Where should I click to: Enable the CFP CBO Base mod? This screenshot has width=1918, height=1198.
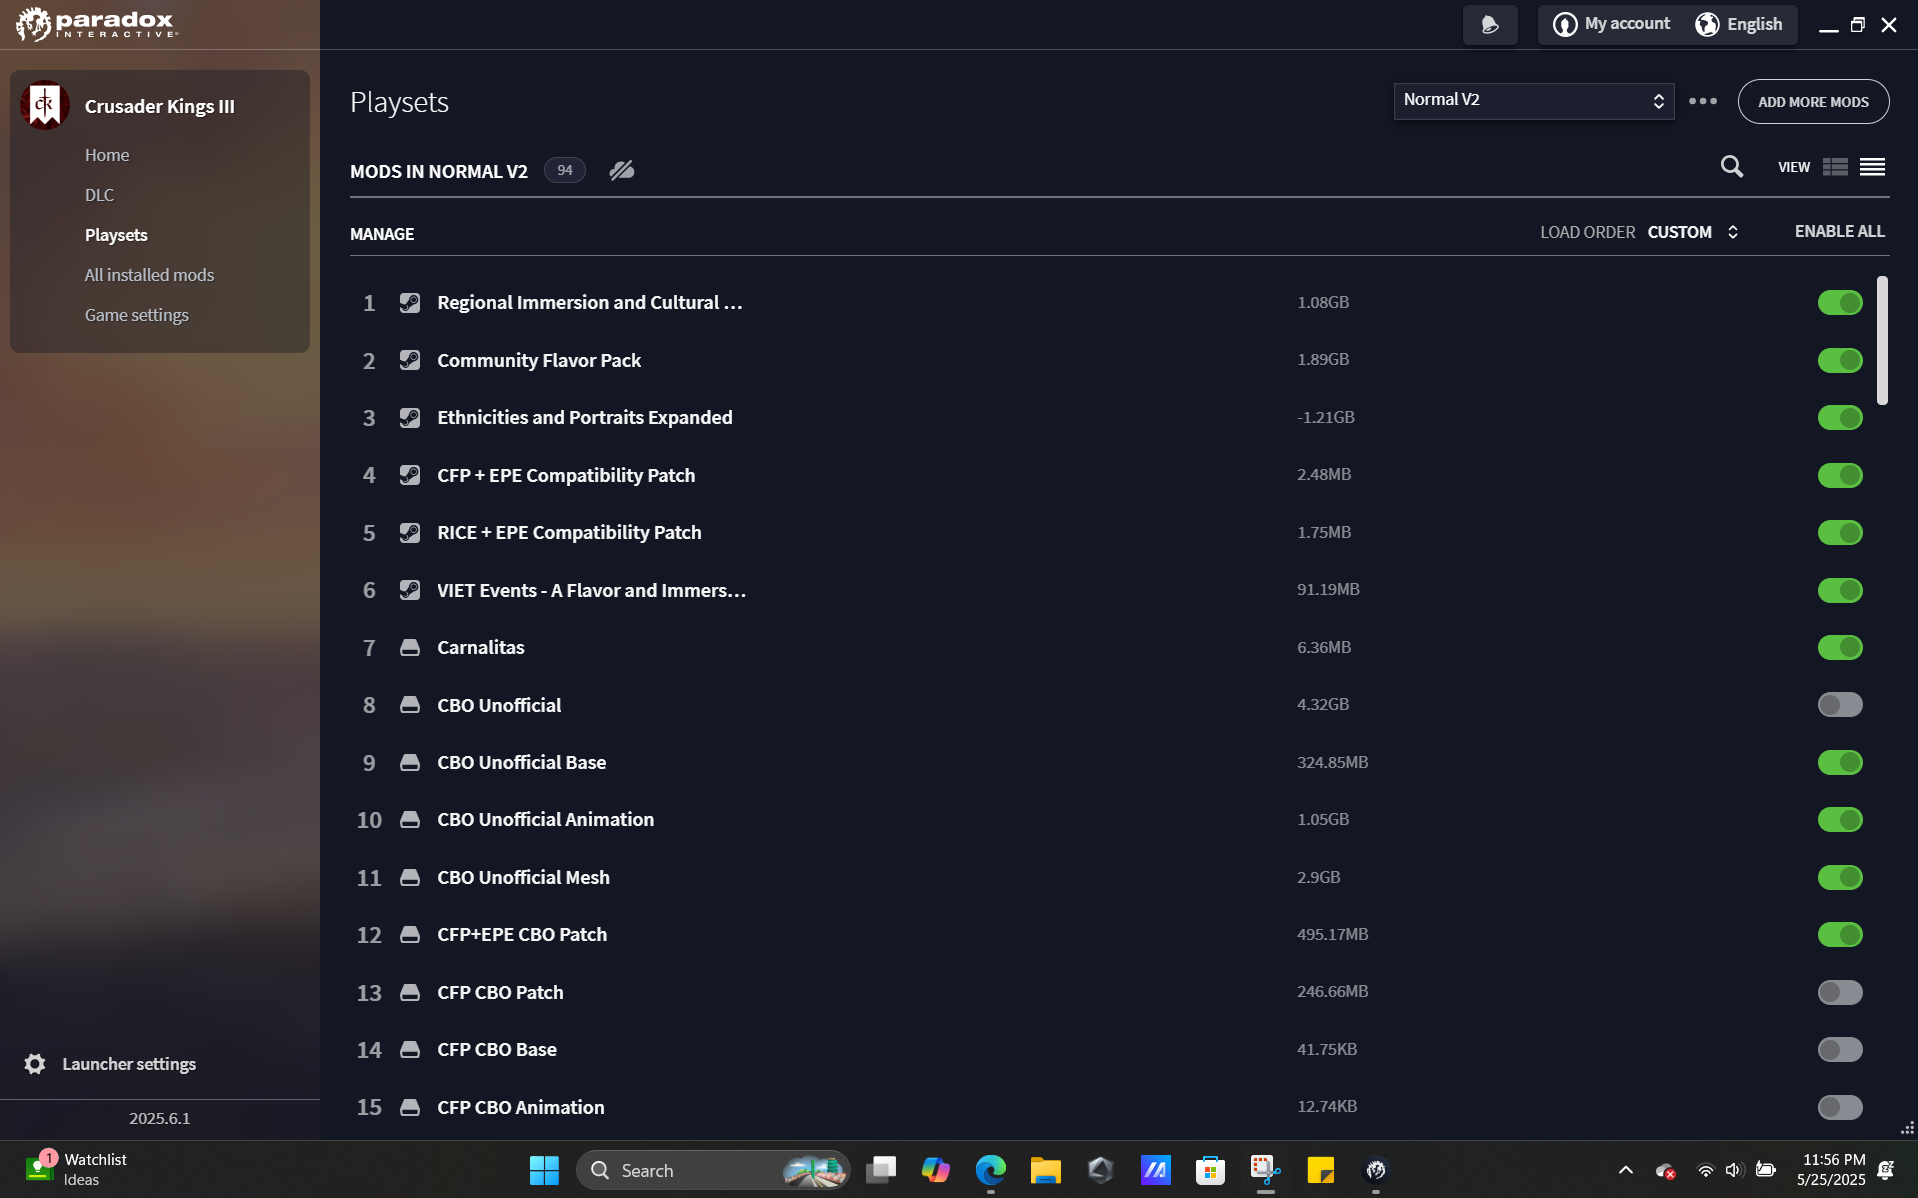pos(1840,1049)
